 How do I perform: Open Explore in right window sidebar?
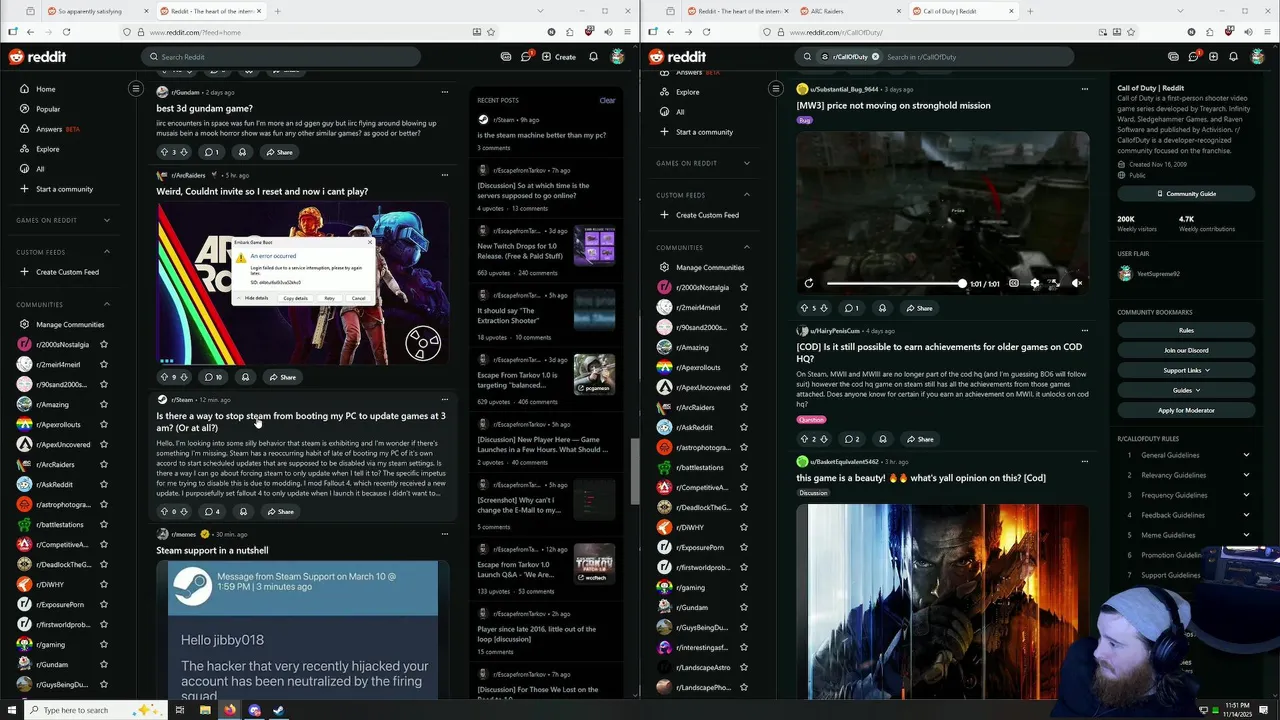(x=687, y=92)
